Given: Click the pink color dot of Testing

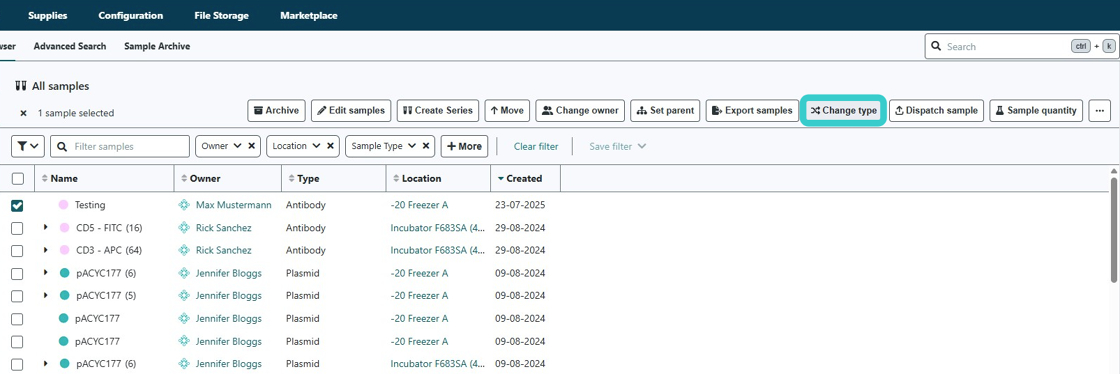Looking at the screenshot, I should coord(64,205).
